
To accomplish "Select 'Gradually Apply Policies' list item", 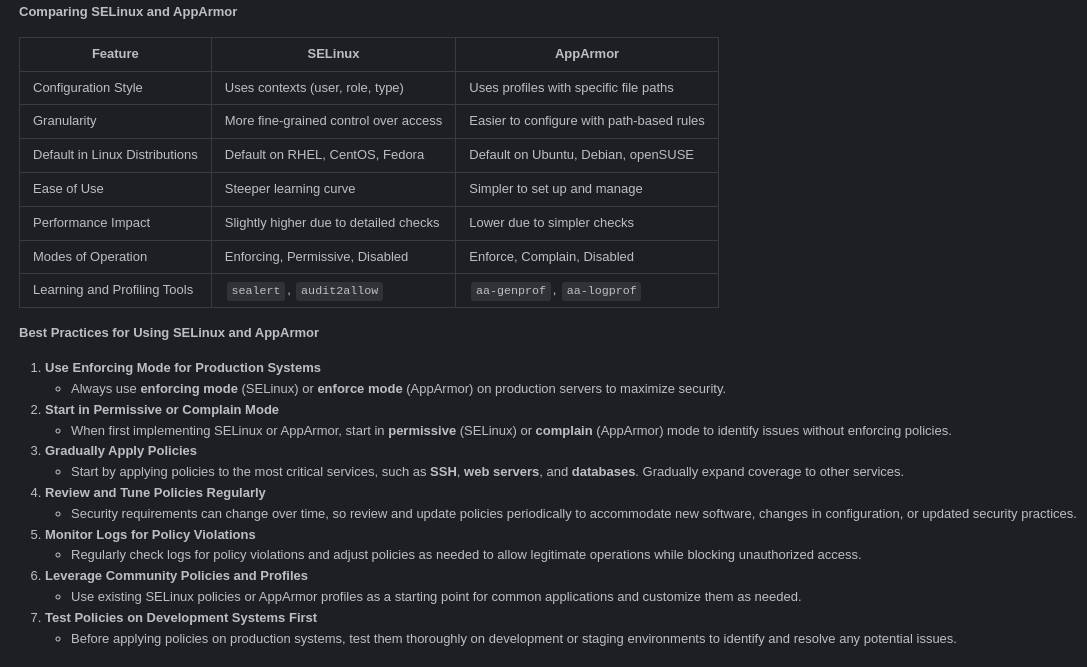I will [121, 451].
